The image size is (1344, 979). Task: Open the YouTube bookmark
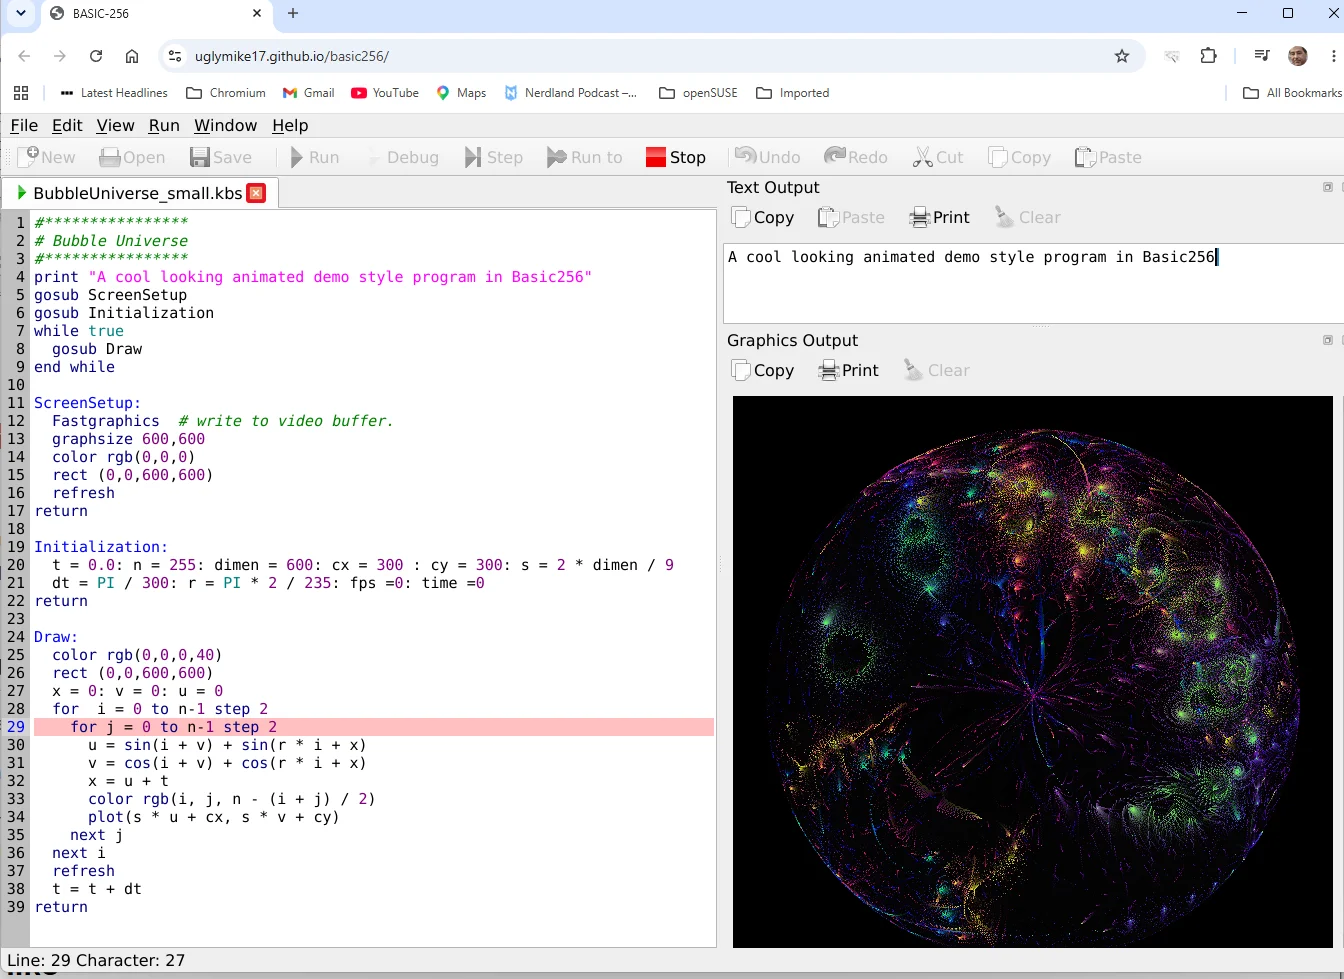pyautogui.click(x=385, y=93)
